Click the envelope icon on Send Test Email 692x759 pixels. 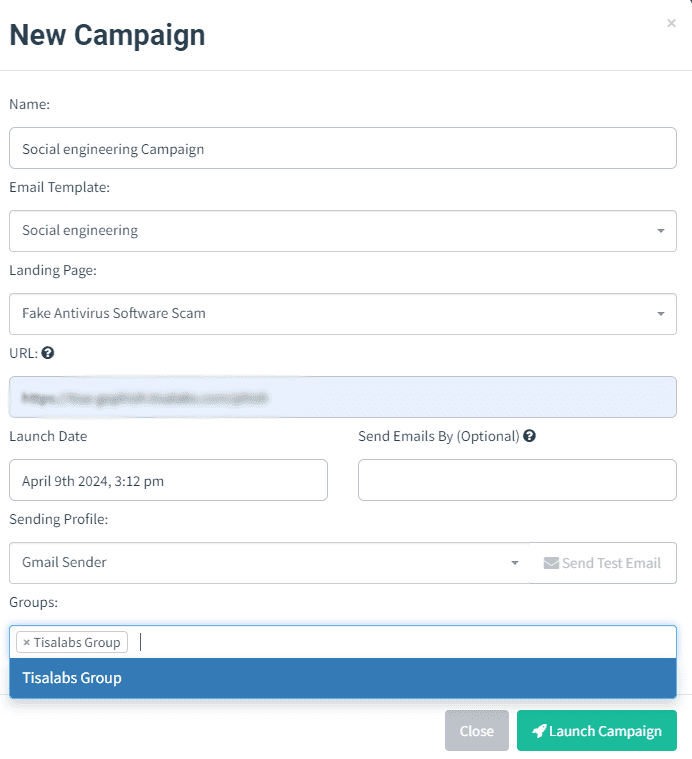551,563
